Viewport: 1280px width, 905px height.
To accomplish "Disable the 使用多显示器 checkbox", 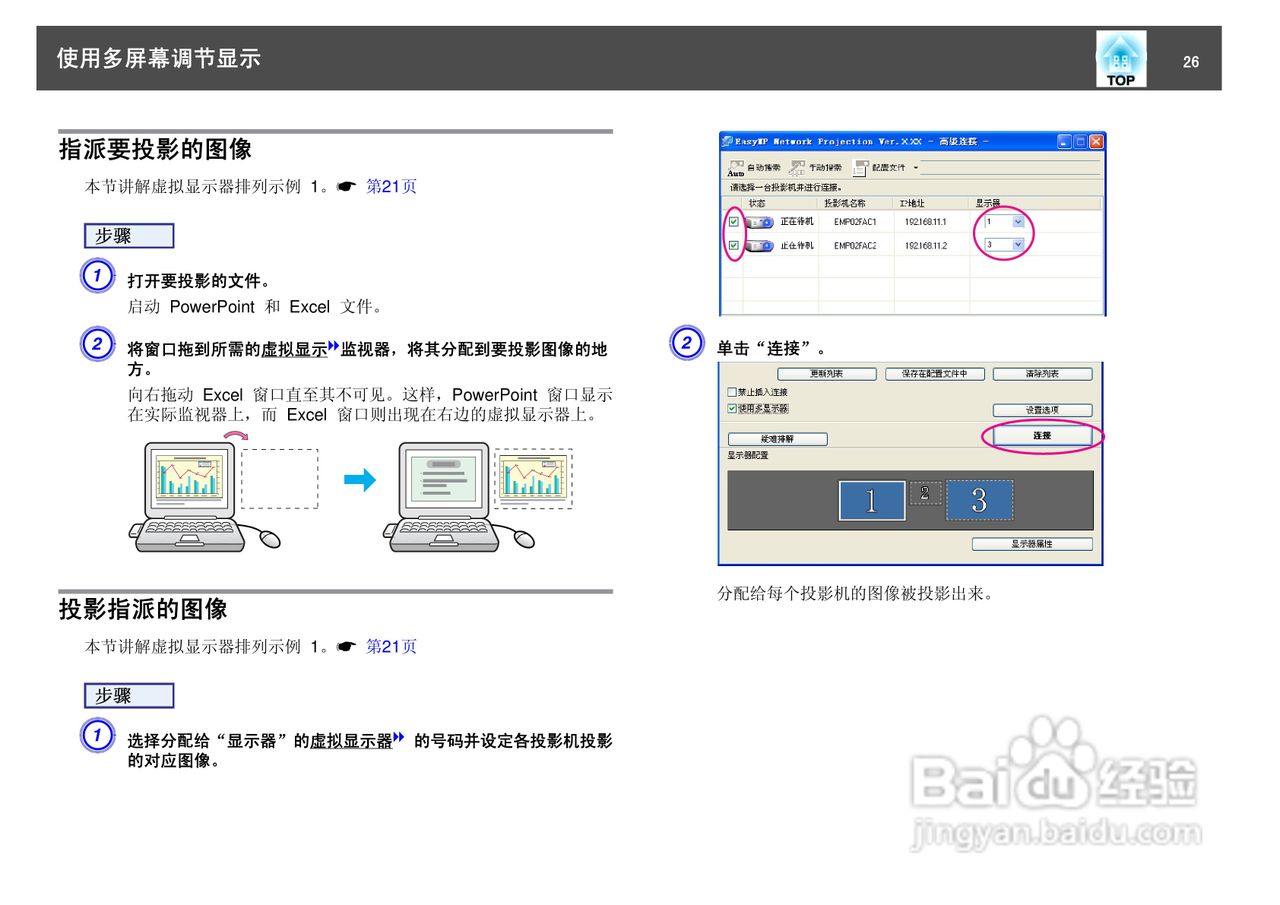I will click(731, 408).
